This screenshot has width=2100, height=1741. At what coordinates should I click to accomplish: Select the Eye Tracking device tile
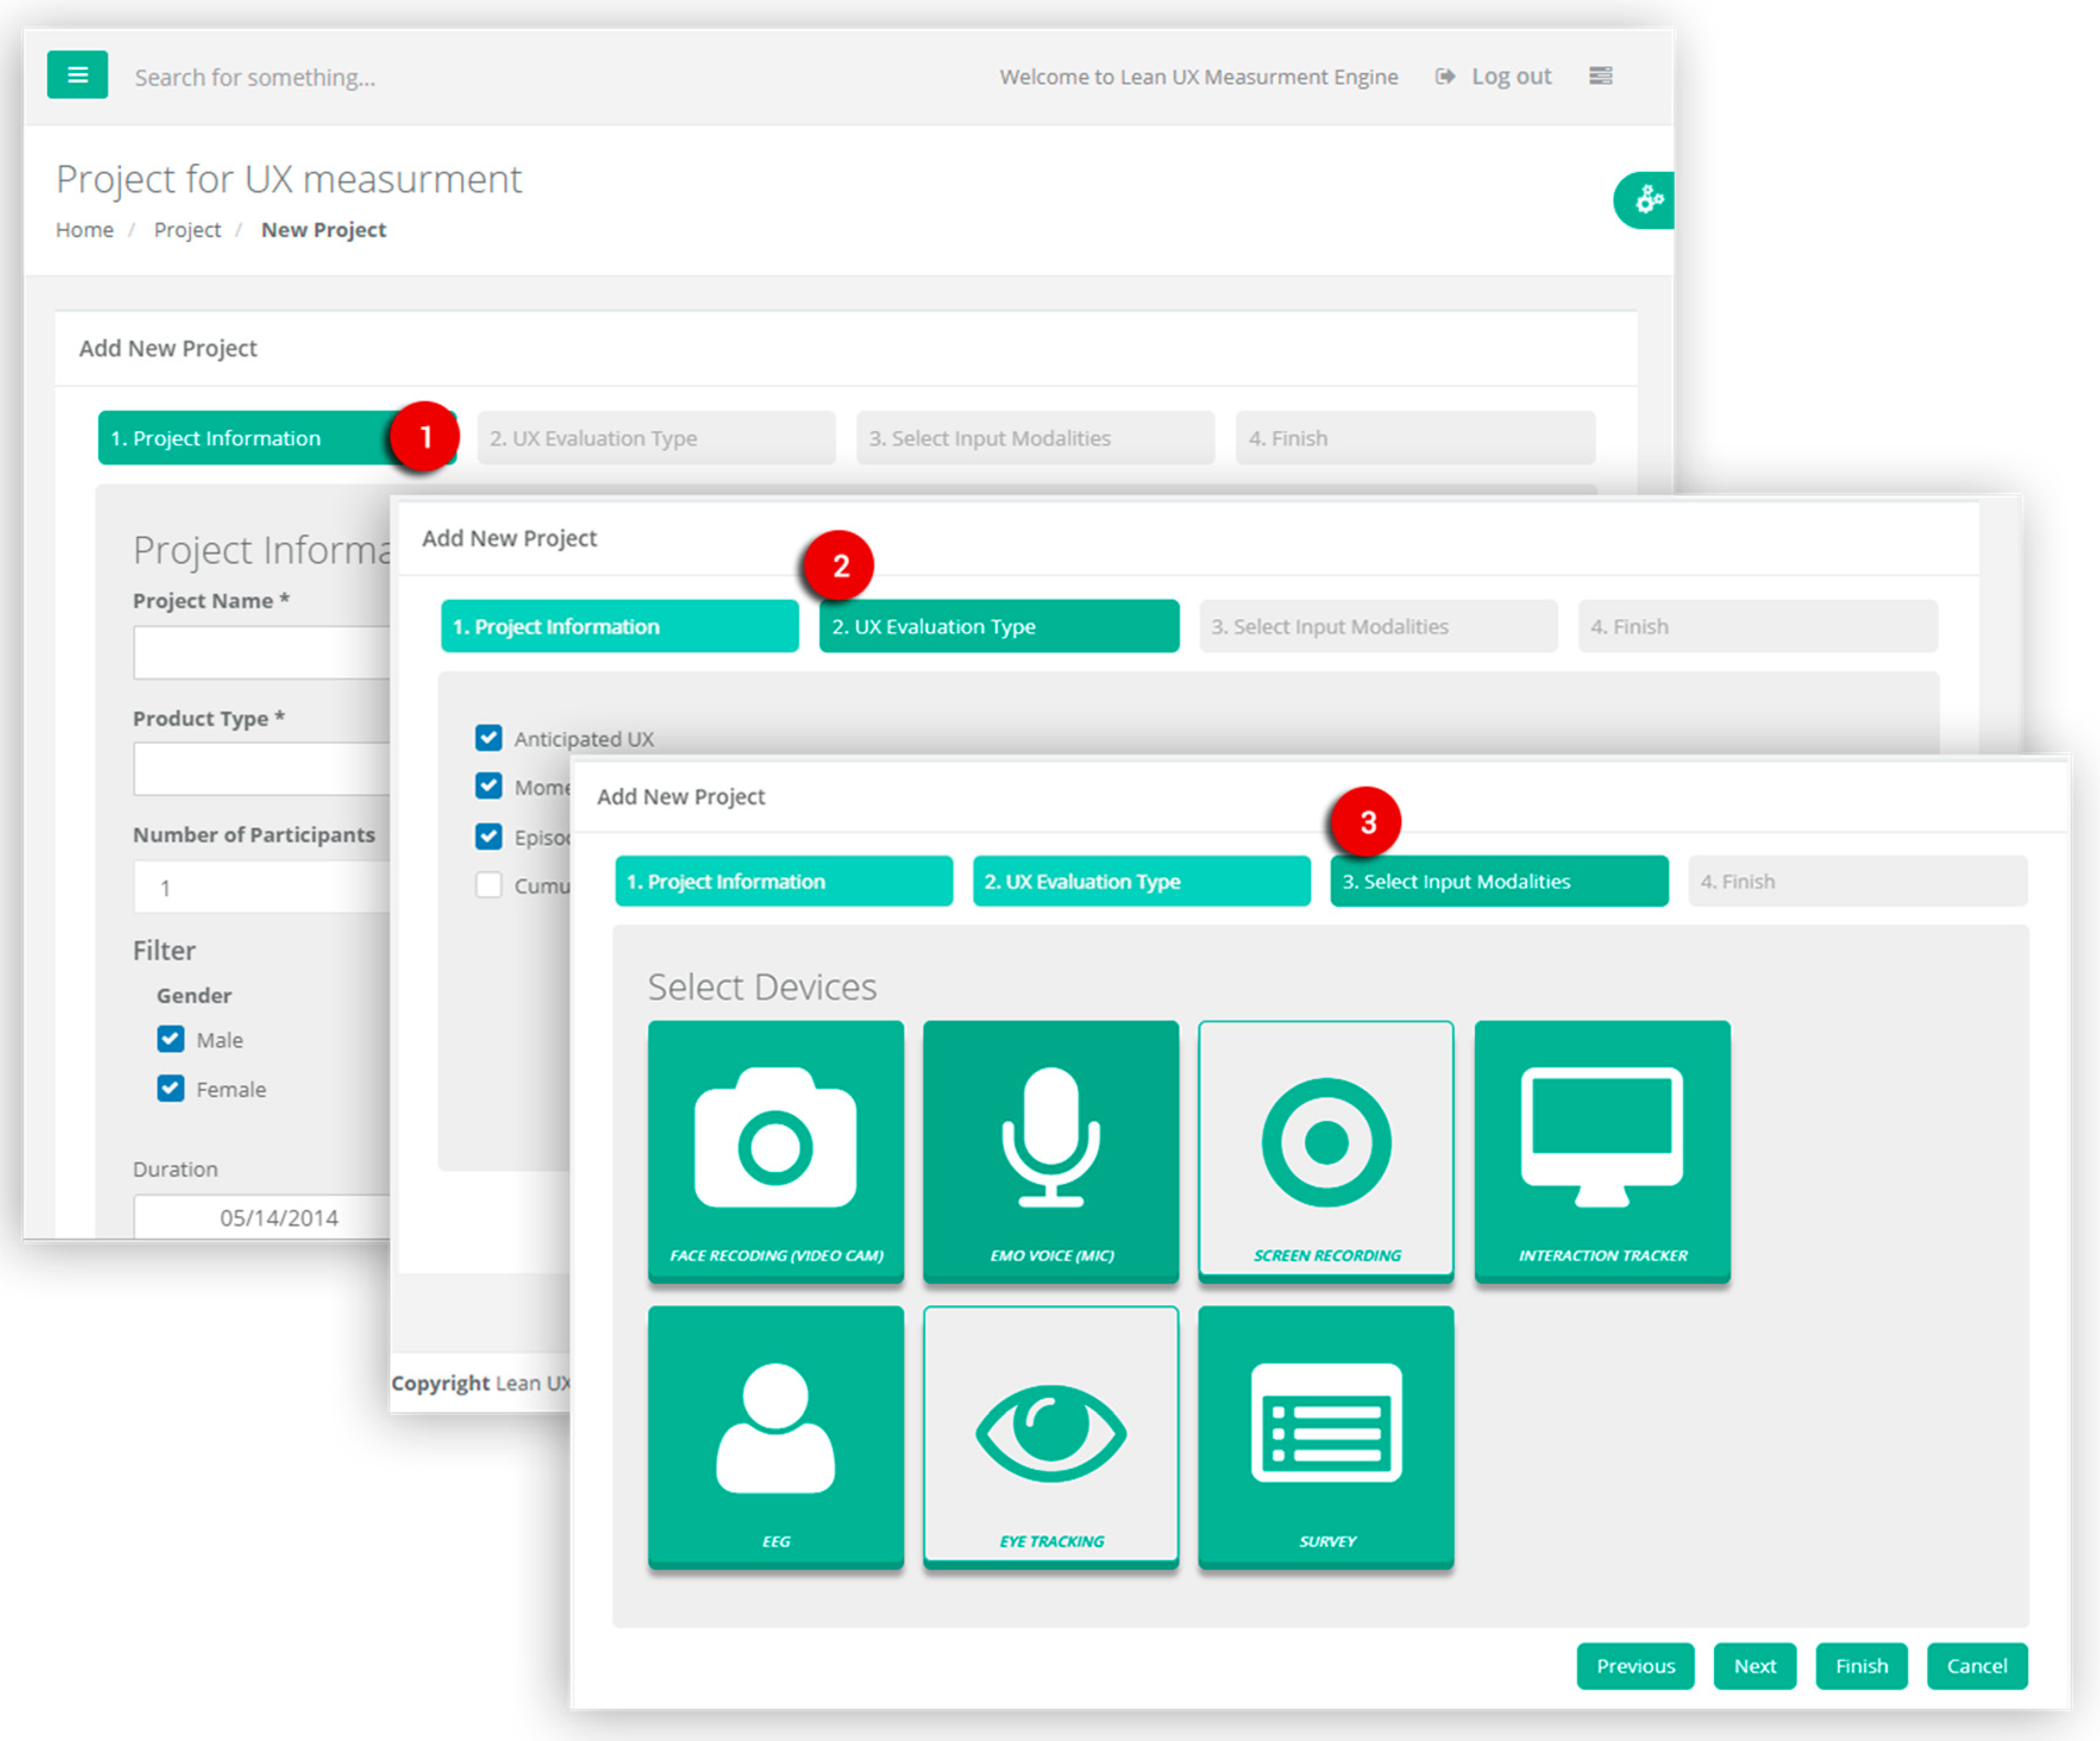(1050, 1437)
